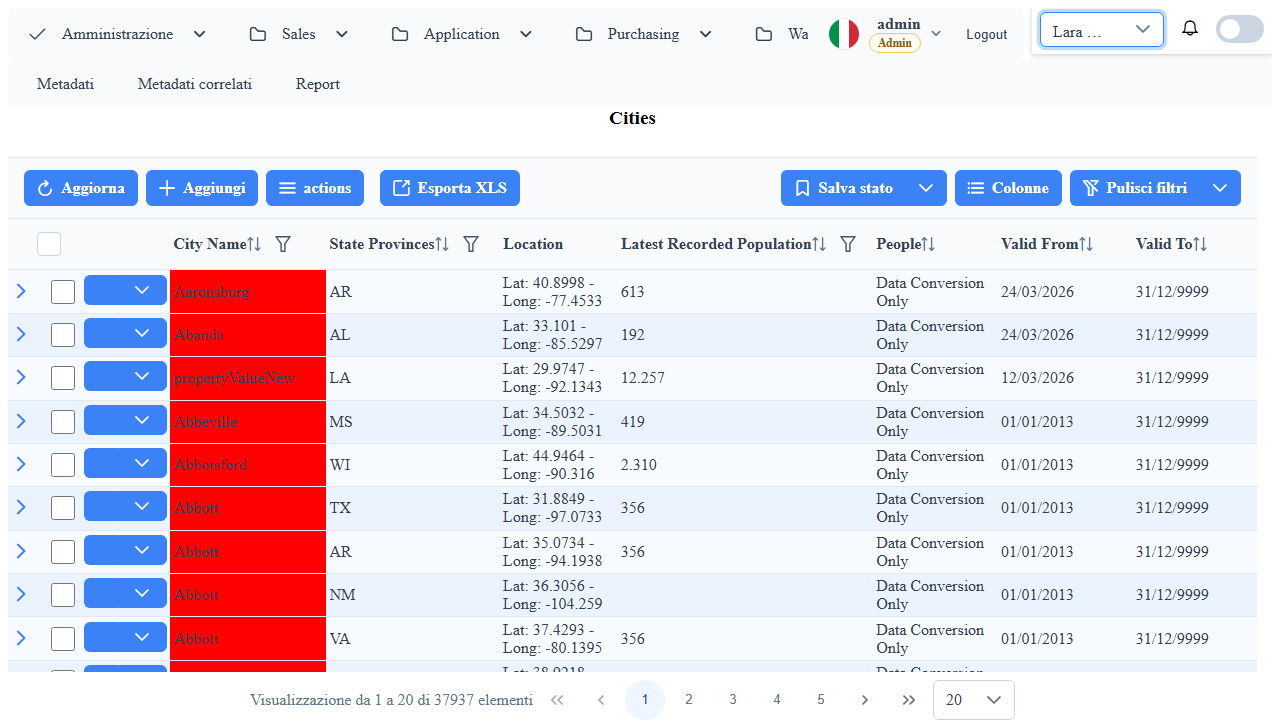This screenshot has width=1280, height=728.
Task: Select the Abbotsford row checkbox
Action: click(x=63, y=465)
